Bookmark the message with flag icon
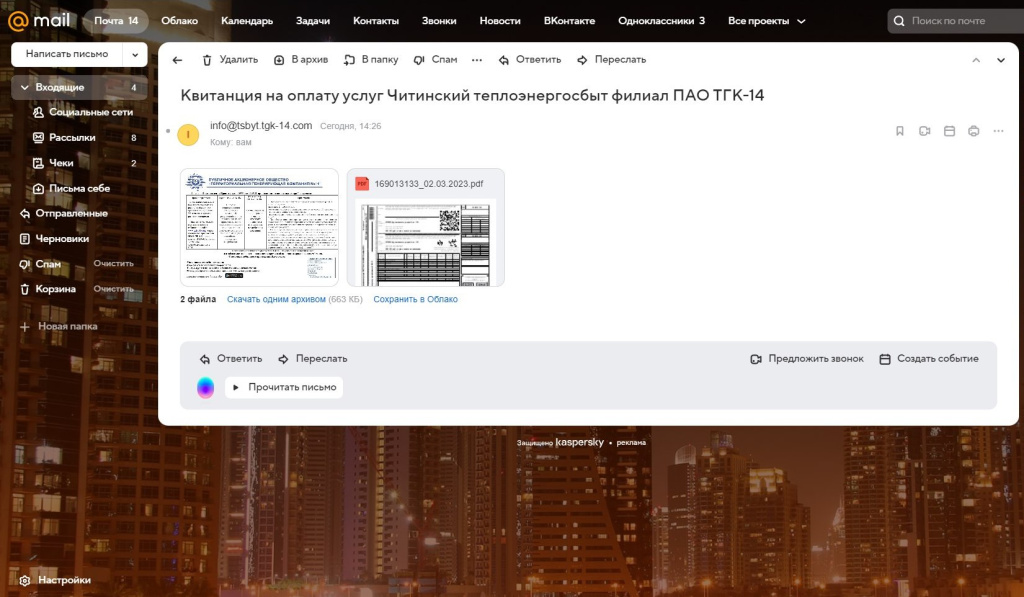This screenshot has width=1024, height=597. coord(899,131)
